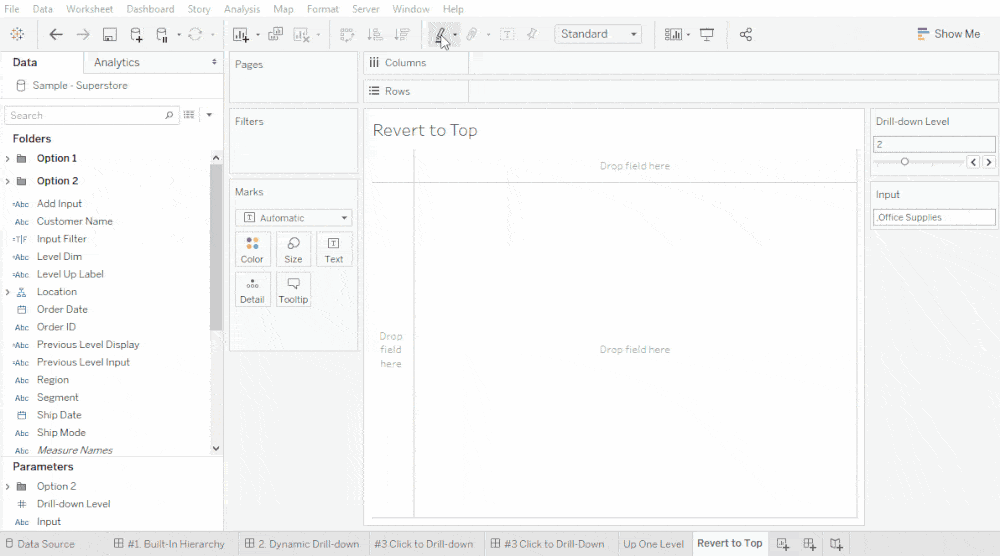Open Show/Hide cards icon

[673, 34]
